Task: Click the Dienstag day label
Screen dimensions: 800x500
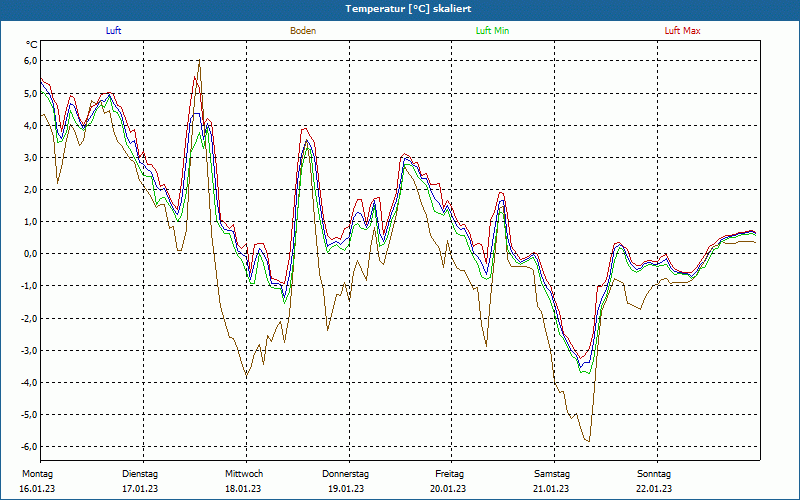Action: (x=140, y=473)
